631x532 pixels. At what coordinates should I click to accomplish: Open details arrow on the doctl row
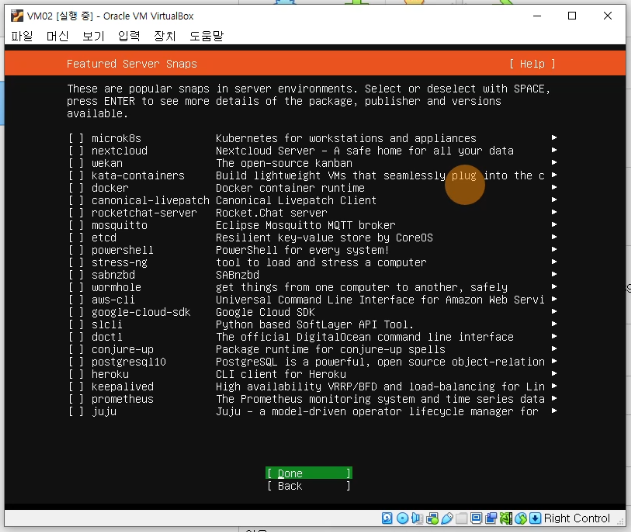(x=554, y=336)
